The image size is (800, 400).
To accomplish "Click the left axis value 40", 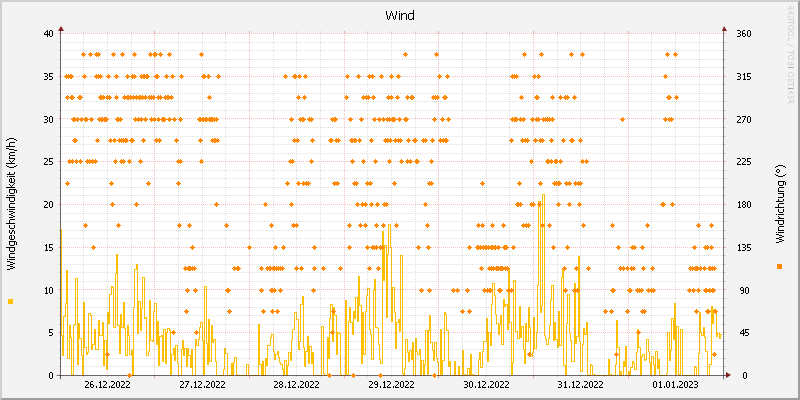I will 49,34.
